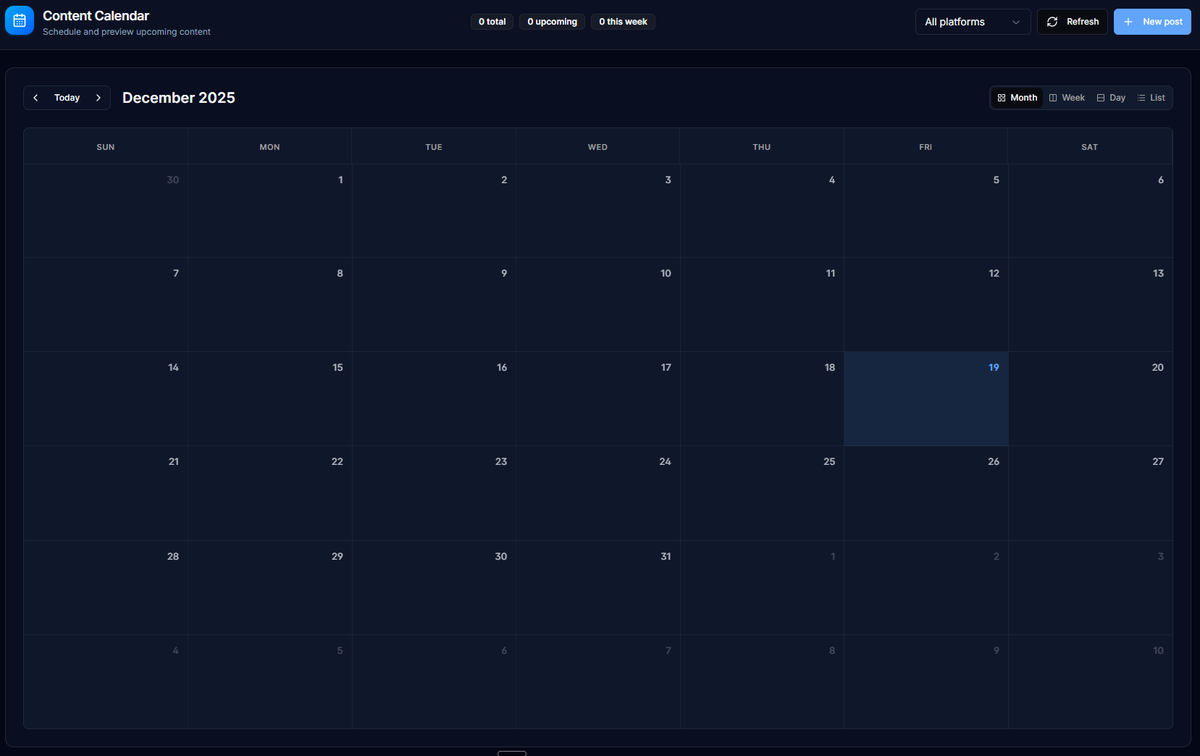Screen dimensions: 1200x756
Task: Select today's highlighted date 19
Action: coord(926,398)
